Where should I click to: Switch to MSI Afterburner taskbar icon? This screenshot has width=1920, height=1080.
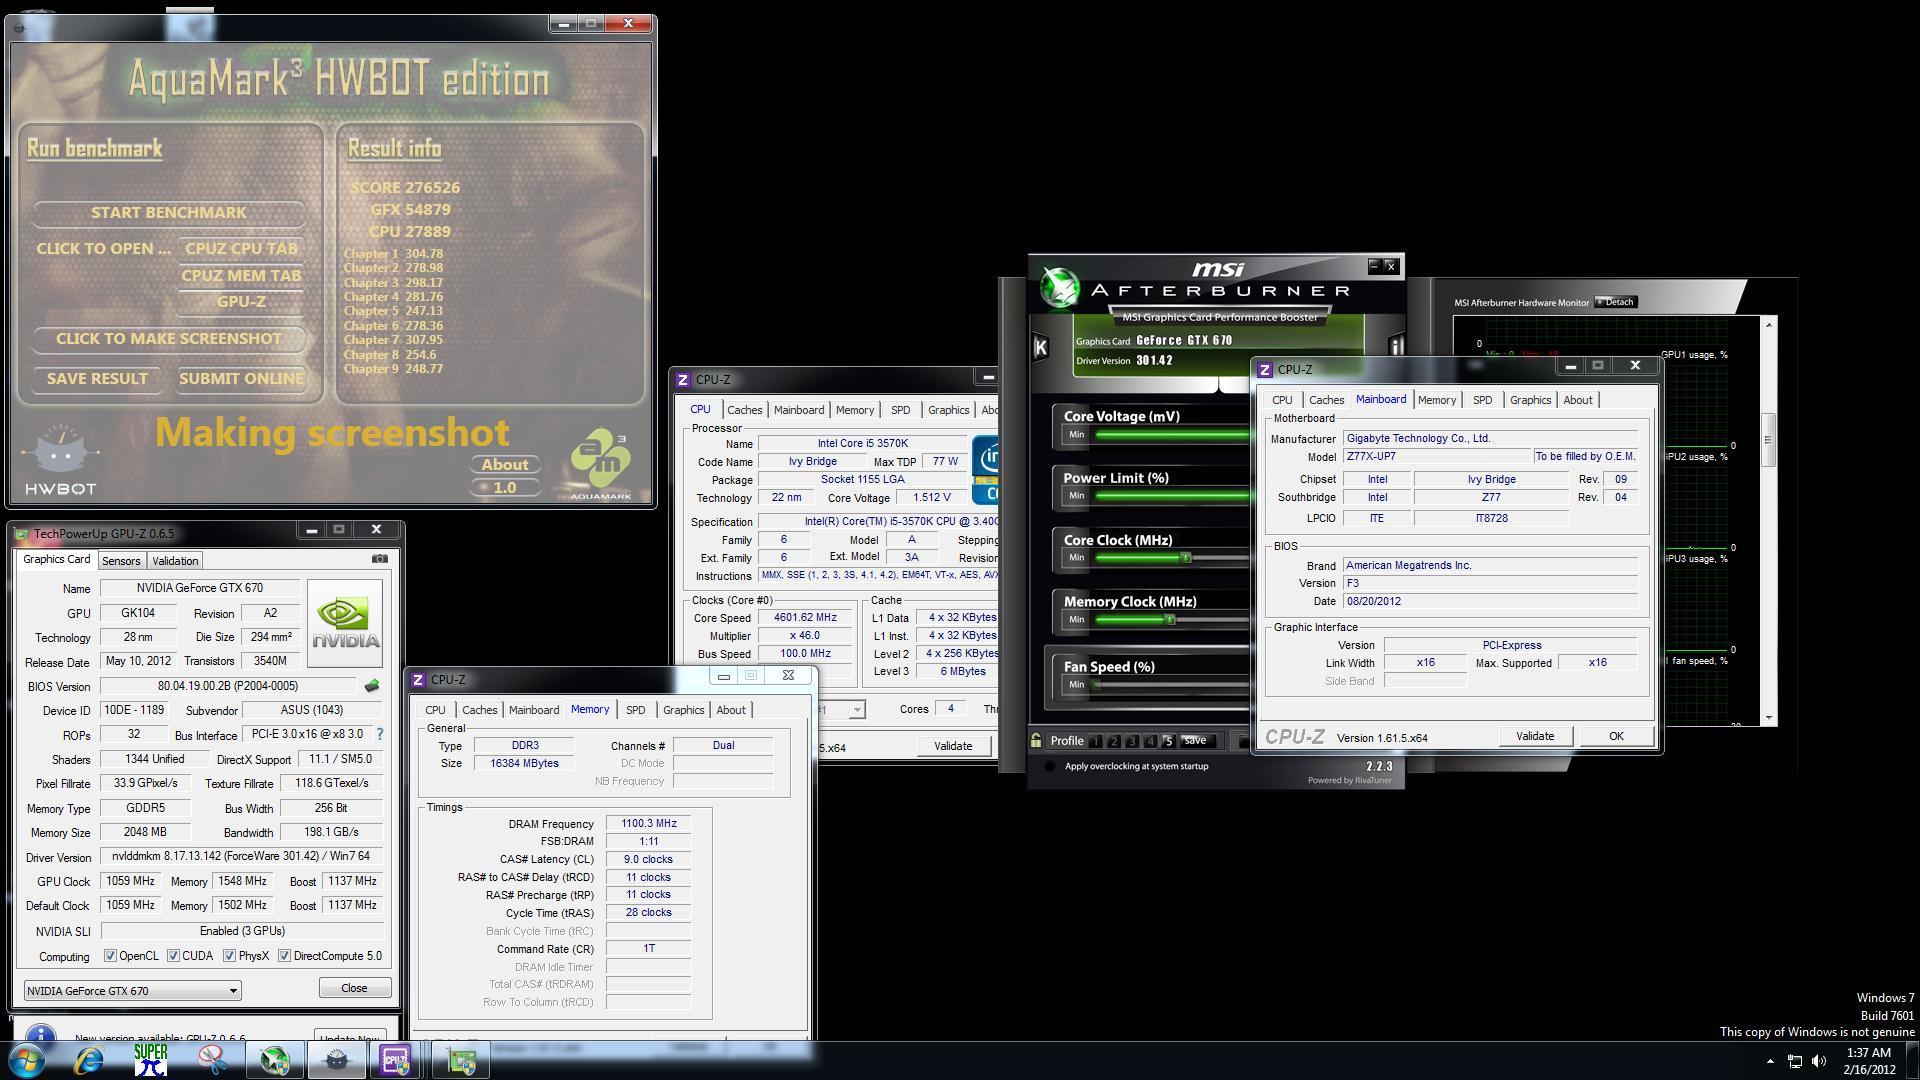coord(275,1060)
